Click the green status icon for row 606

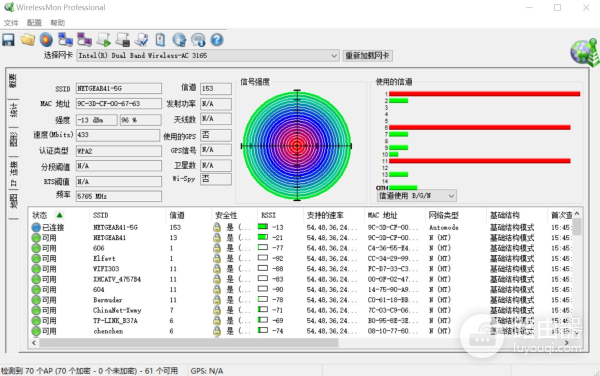pyautogui.click(x=36, y=248)
